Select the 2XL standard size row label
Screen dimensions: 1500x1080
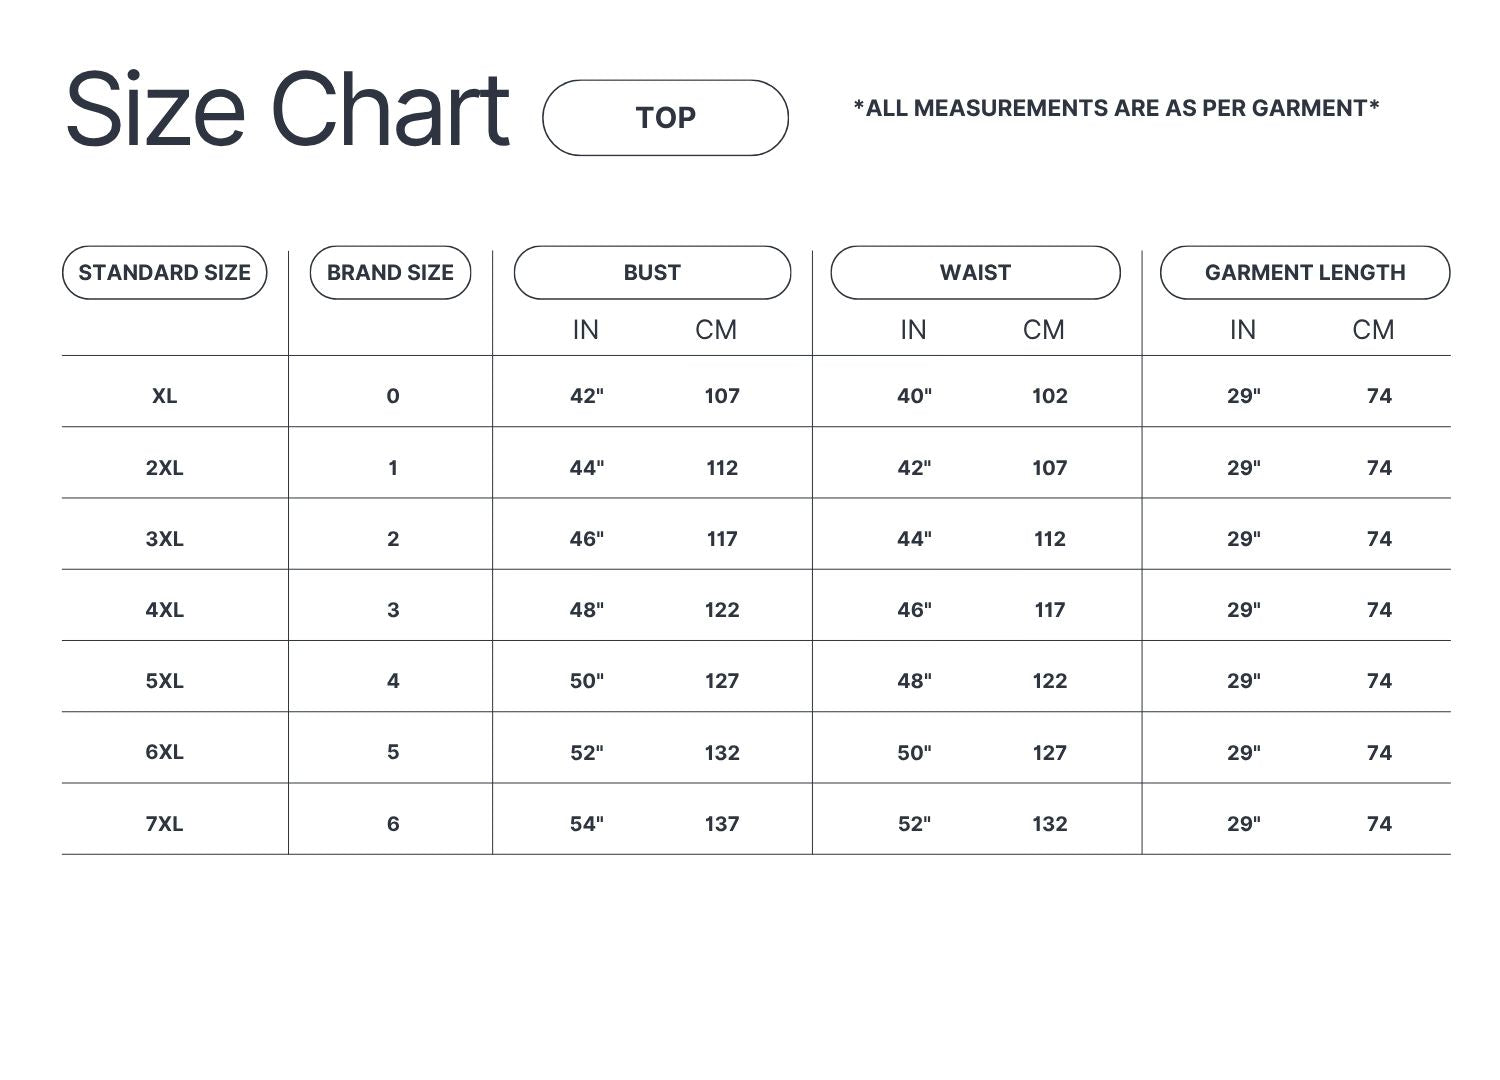click(165, 468)
